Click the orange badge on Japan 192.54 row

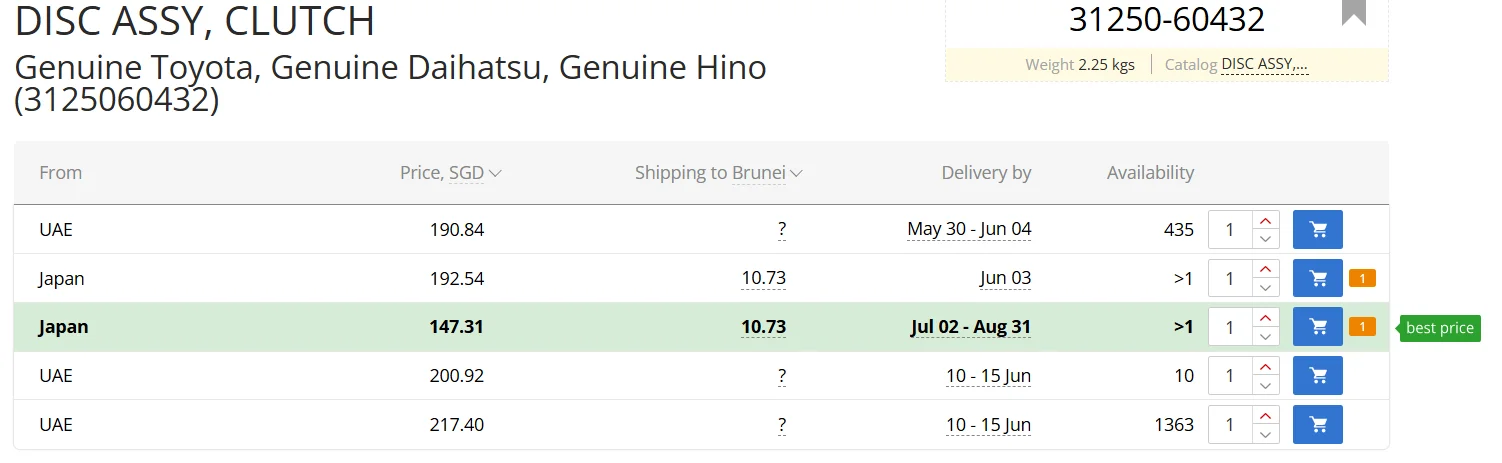[1362, 278]
